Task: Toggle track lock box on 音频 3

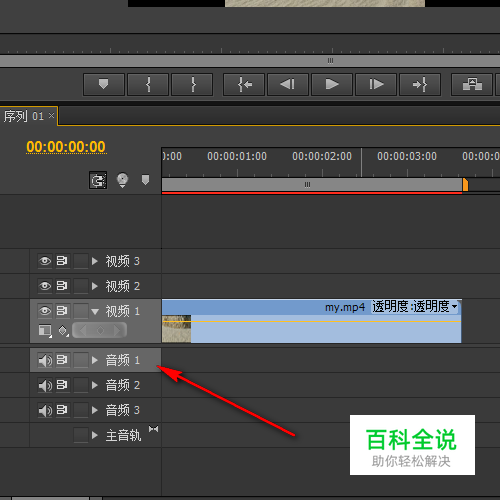Action: [x=81, y=410]
